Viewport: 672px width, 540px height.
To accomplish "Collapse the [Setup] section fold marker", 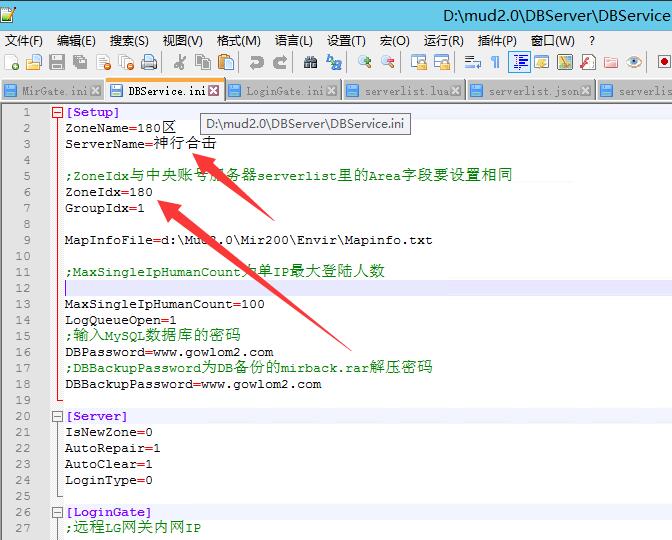I will tap(56, 112).
